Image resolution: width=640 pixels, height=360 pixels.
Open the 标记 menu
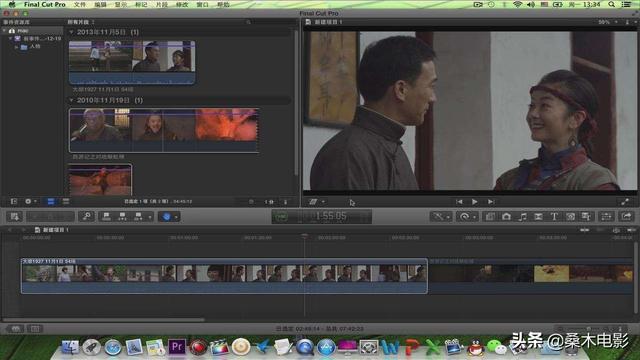[141, 4]
